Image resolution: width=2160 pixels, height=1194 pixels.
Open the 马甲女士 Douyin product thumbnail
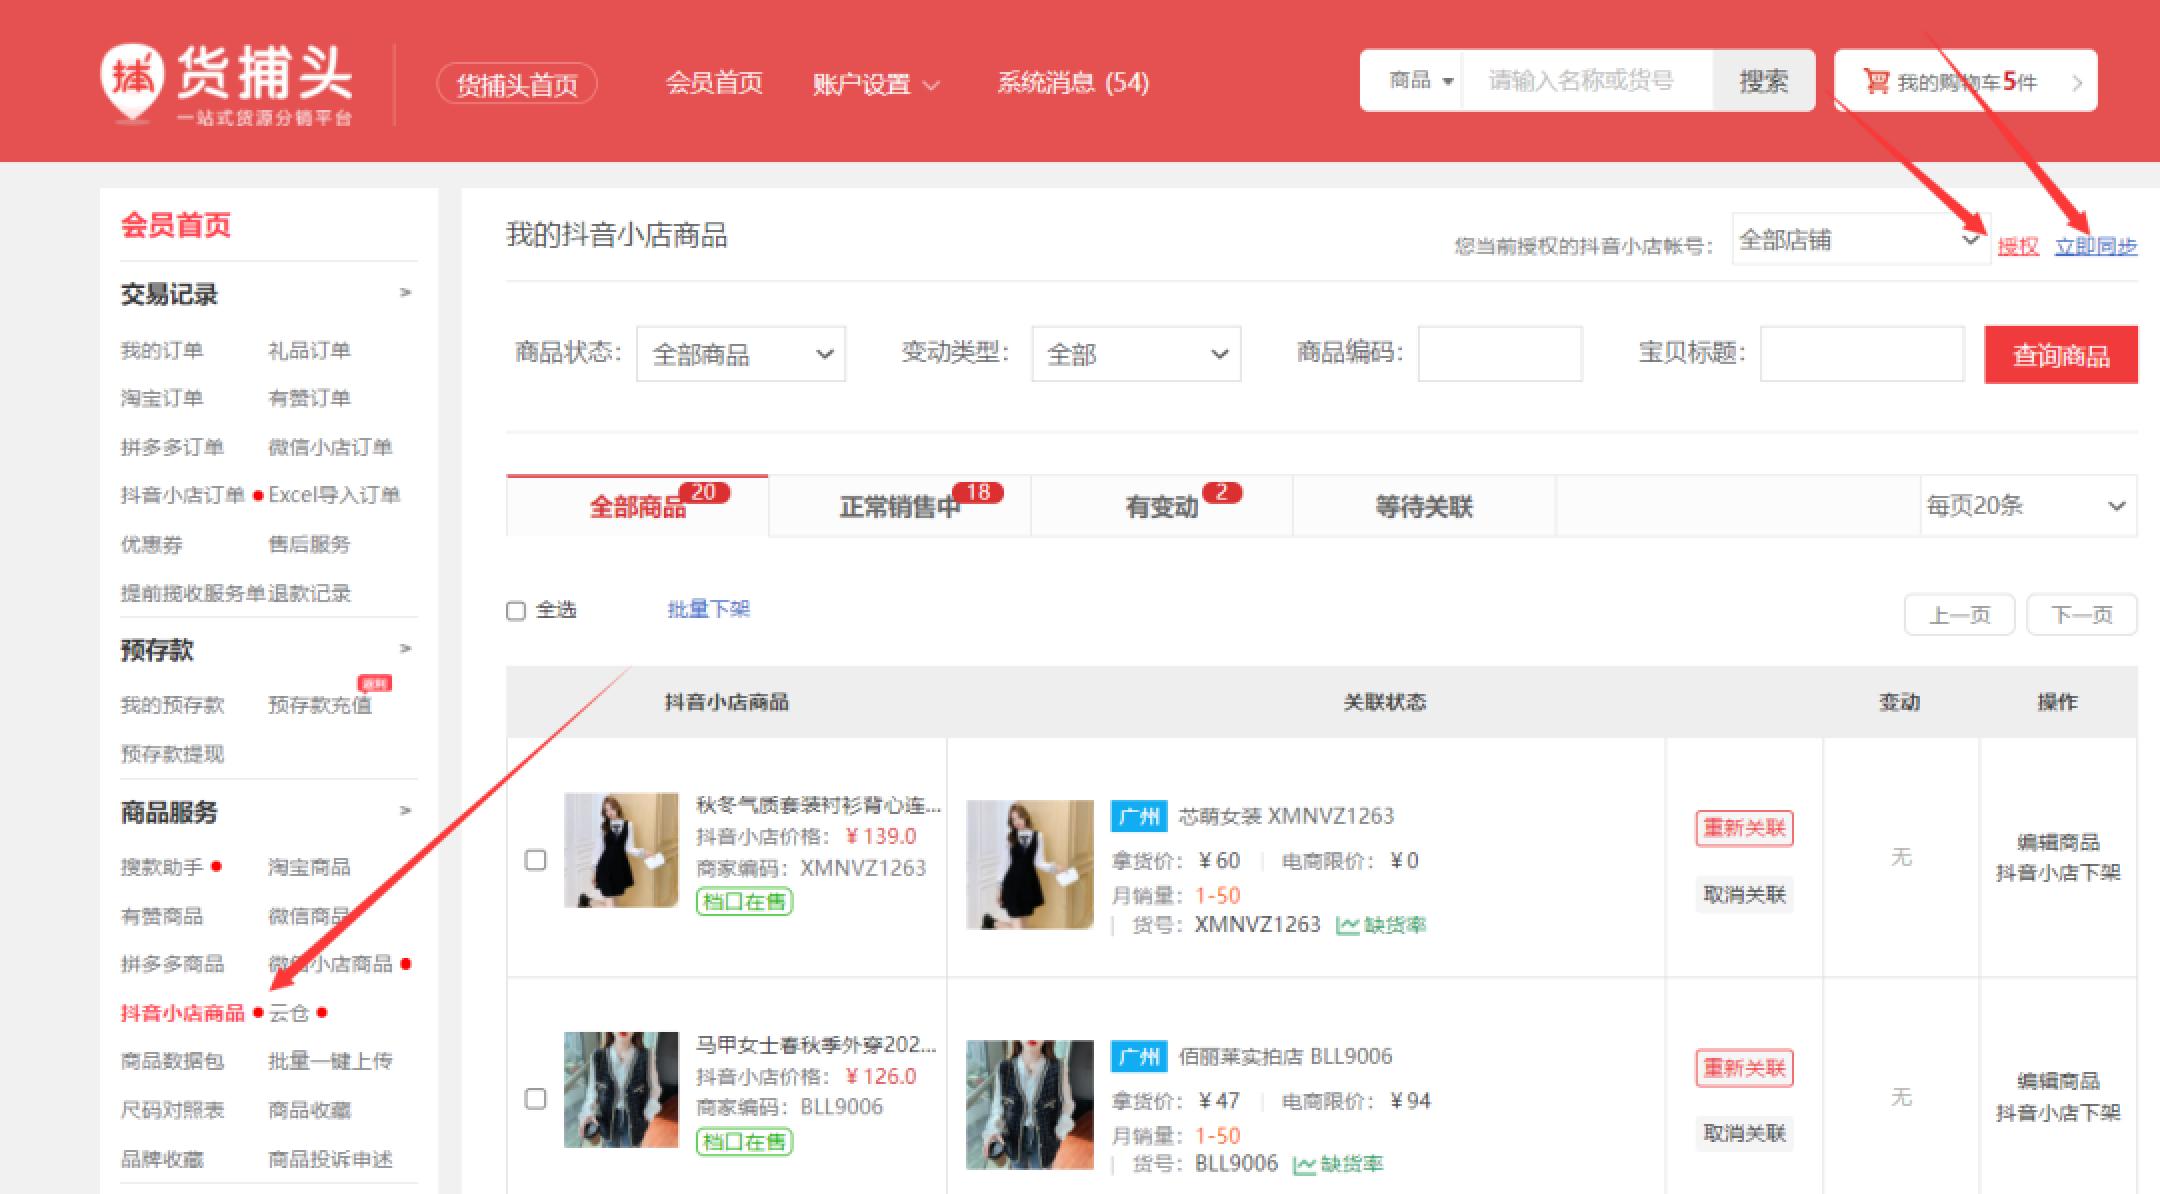(621, 1090)
